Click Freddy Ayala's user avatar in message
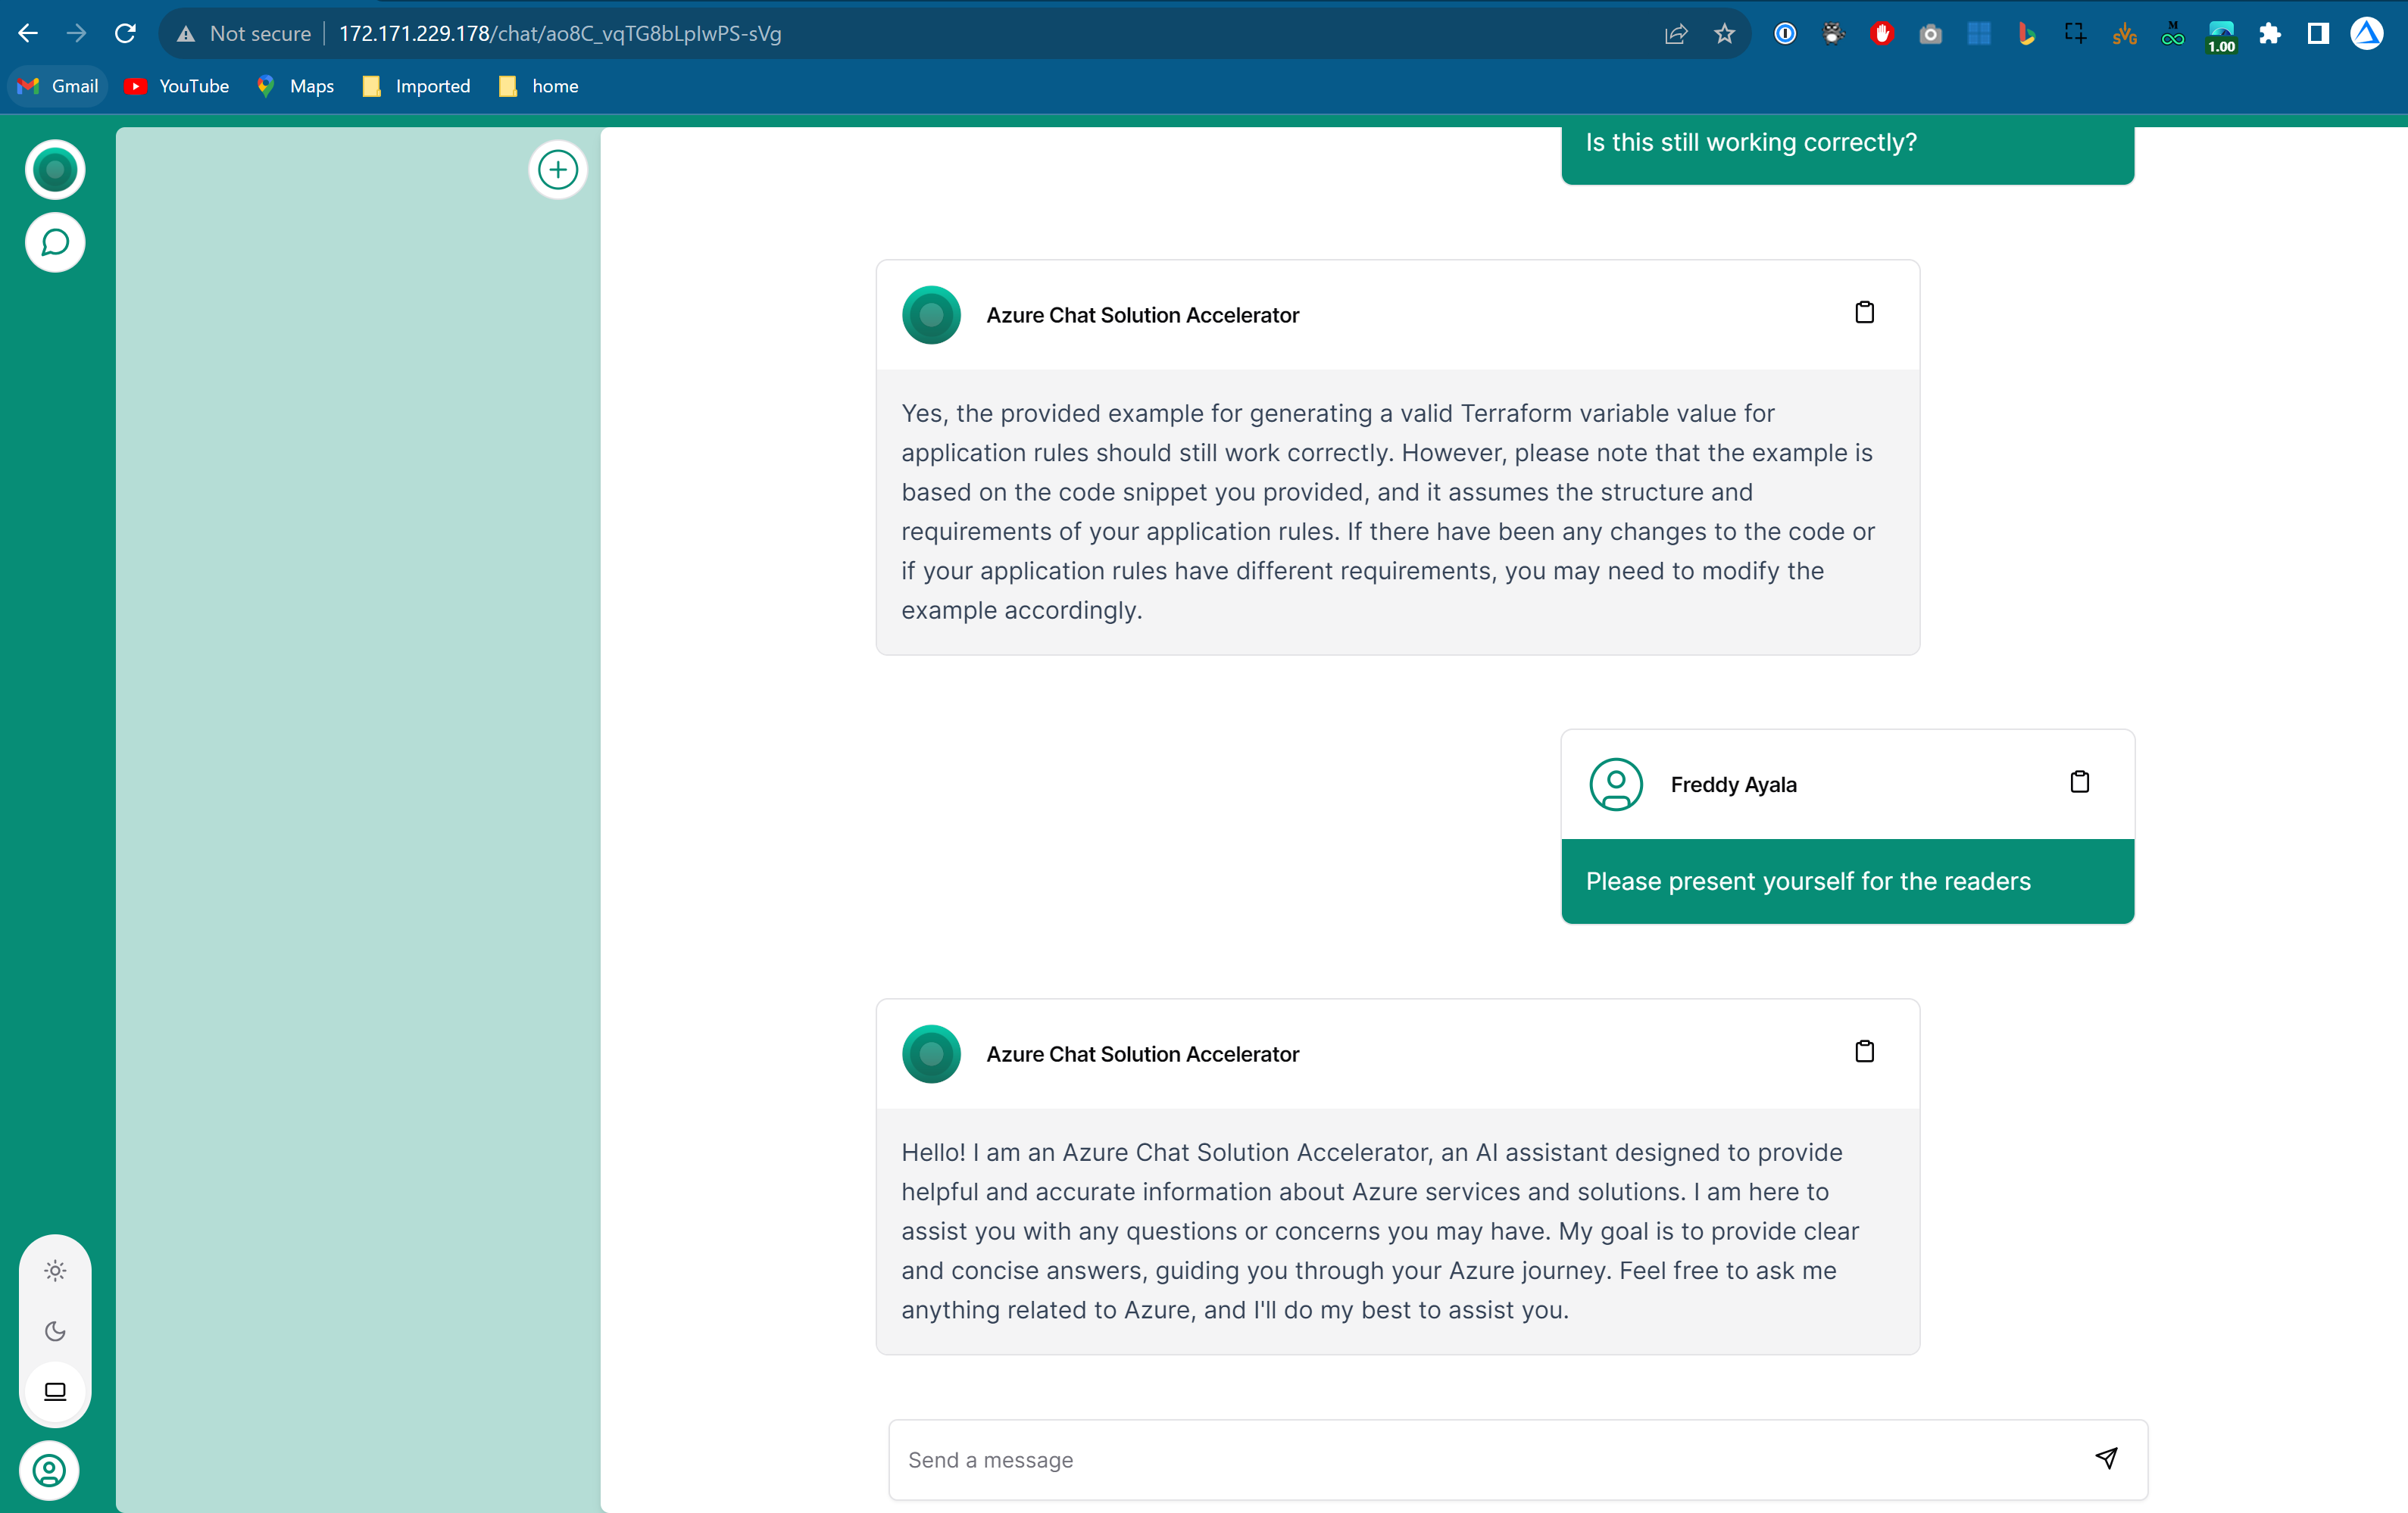The height and width of the screenshot is (1513, 2408). point(1616,784)
